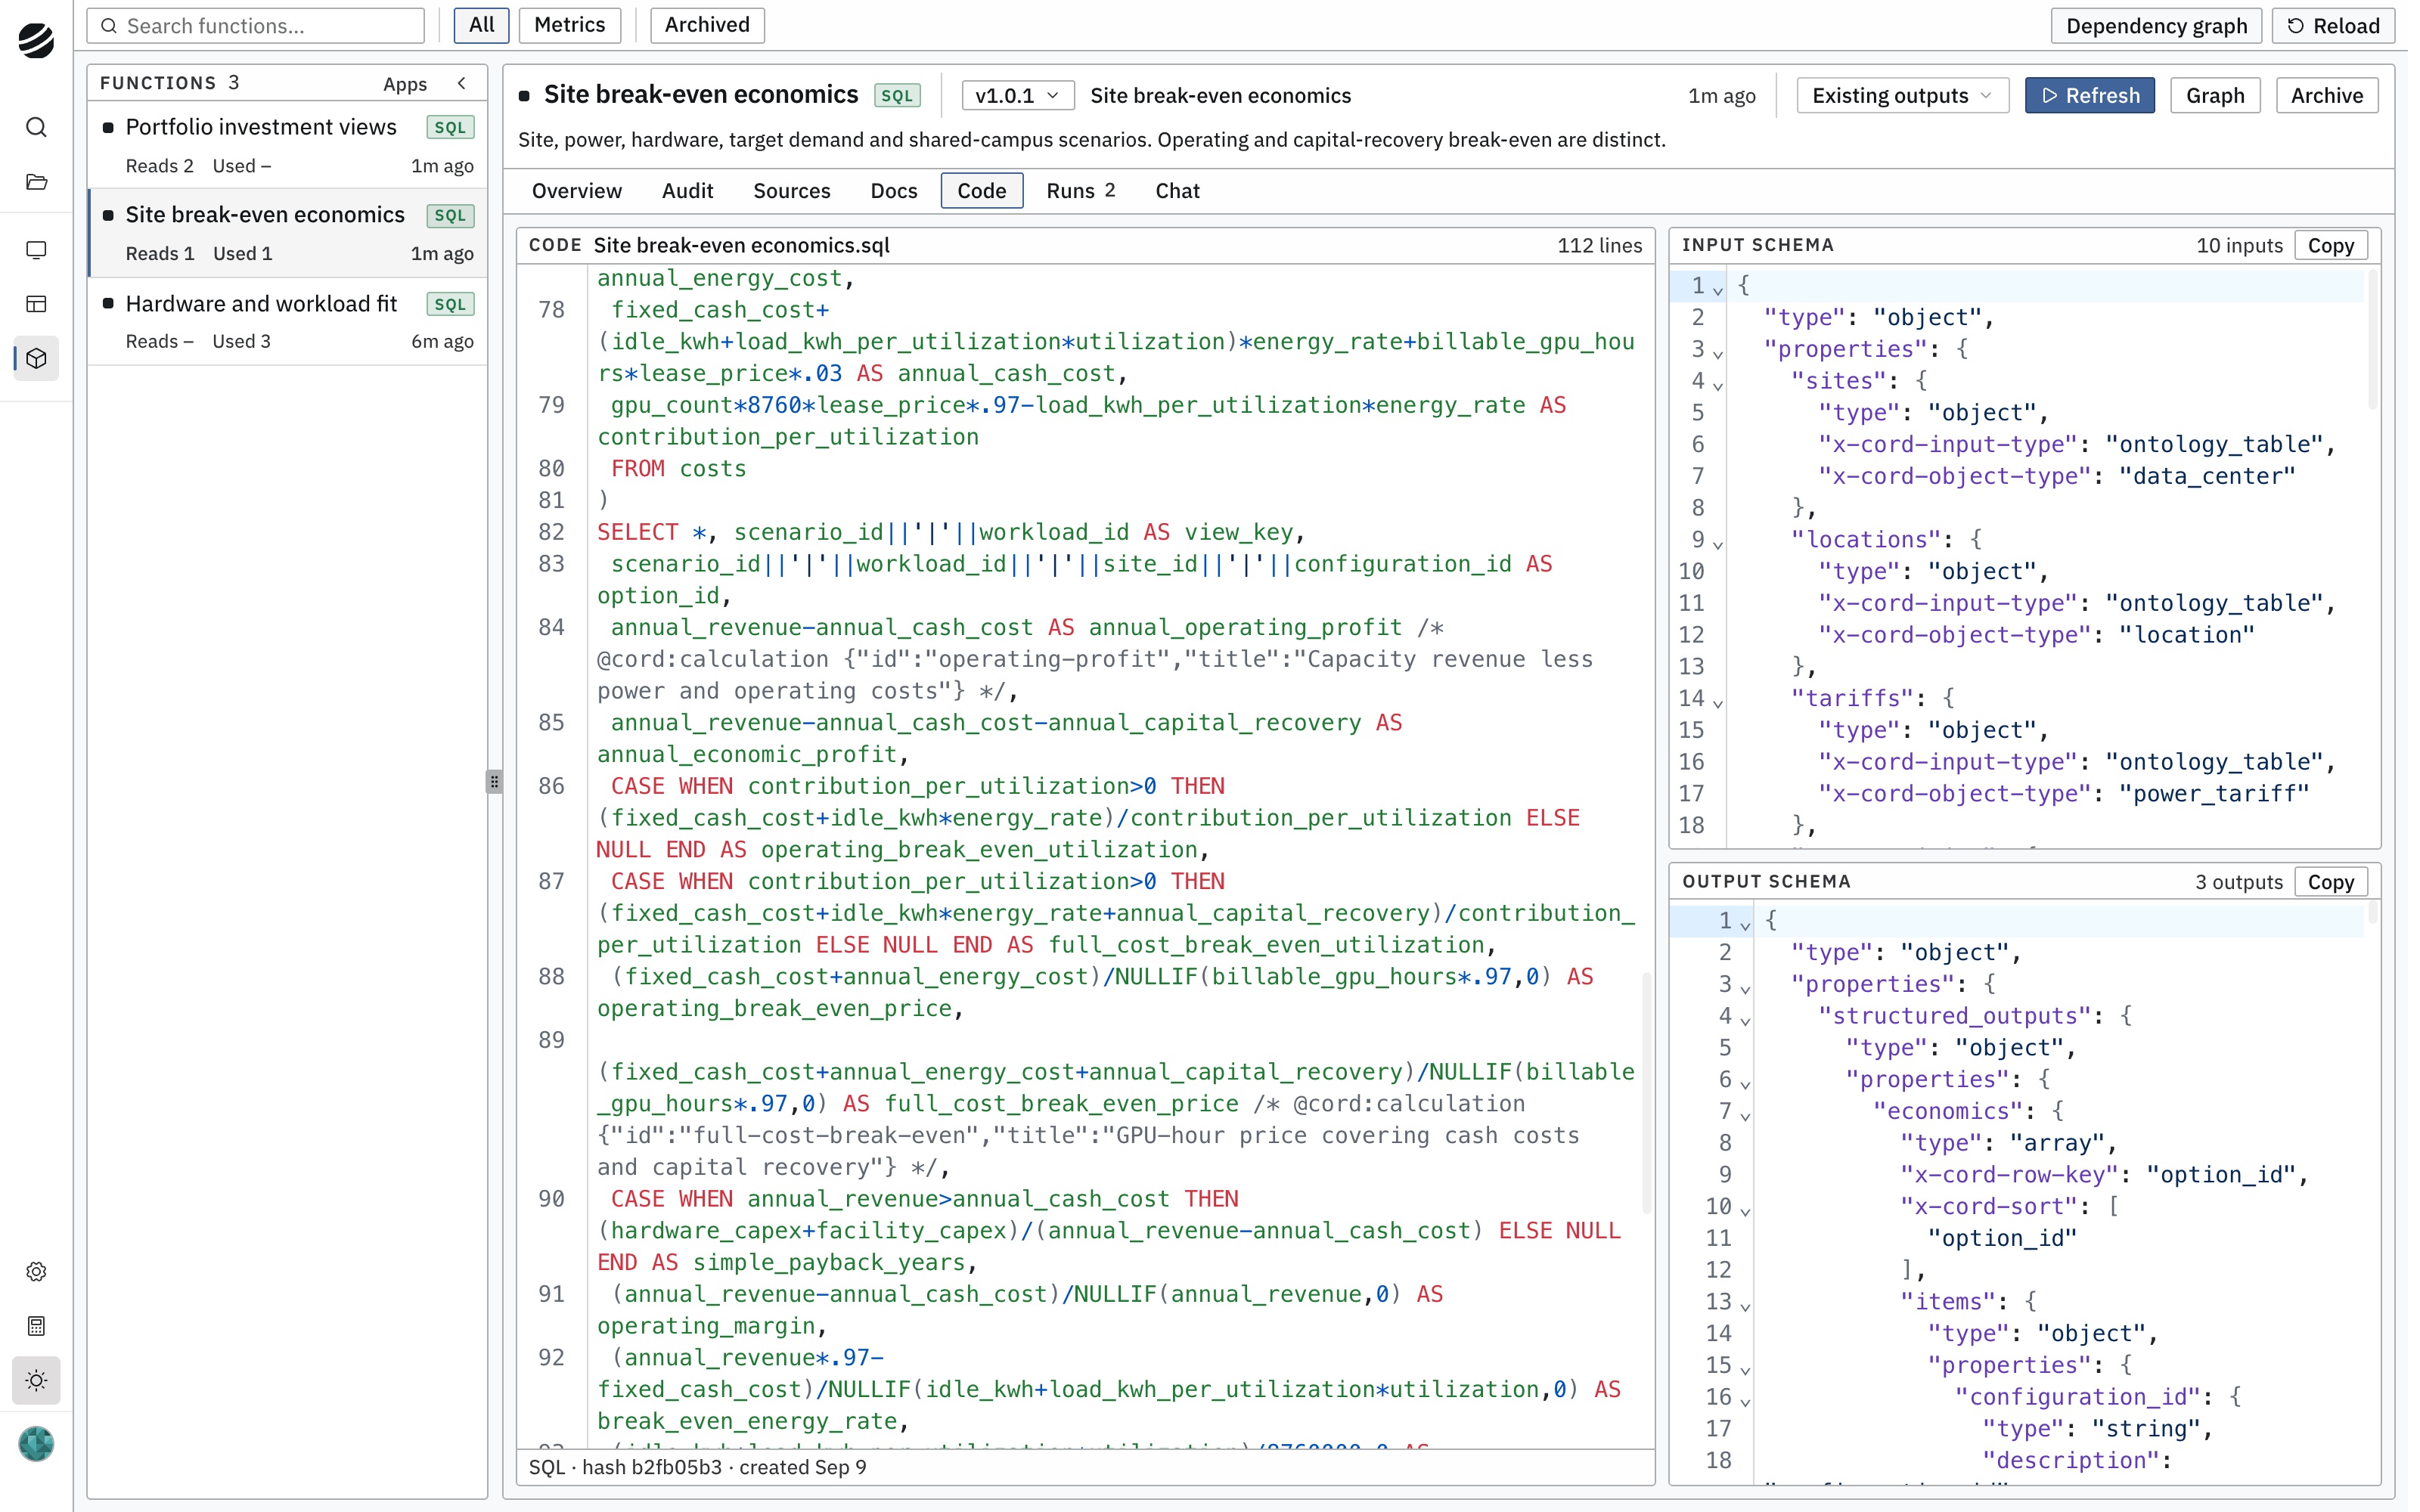Click the SQL badge on Portfolio investment views
This screenshot has width=2420, height=1512.
click(450, 128)
